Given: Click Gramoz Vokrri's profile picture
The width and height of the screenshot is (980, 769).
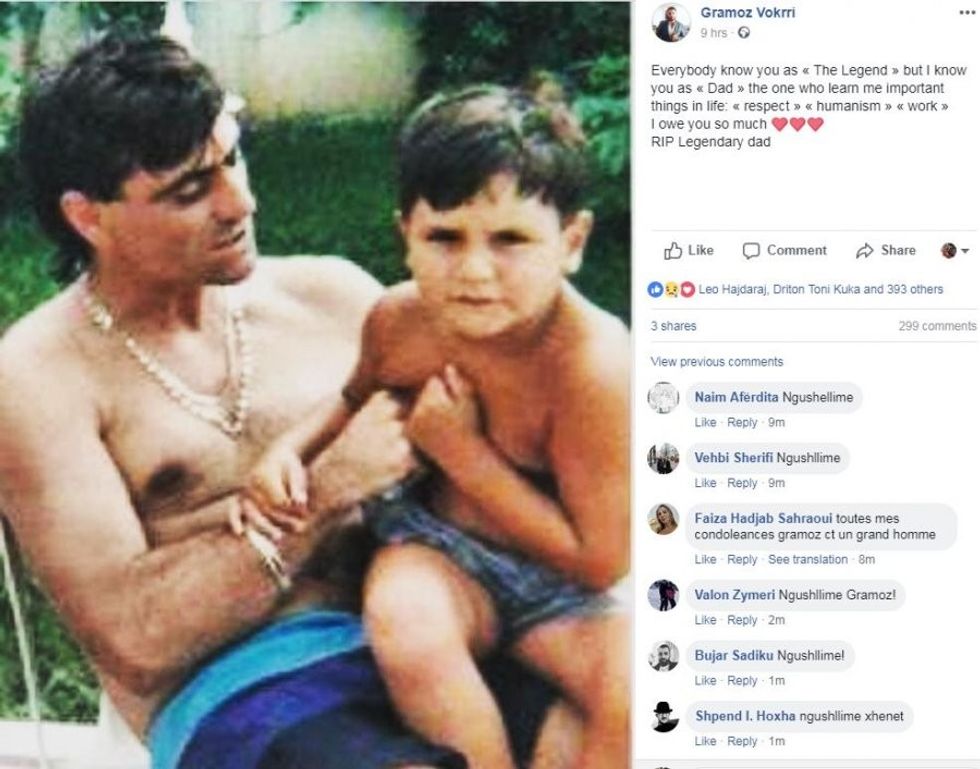Looking at the screenshot, I should pos(671,22).
